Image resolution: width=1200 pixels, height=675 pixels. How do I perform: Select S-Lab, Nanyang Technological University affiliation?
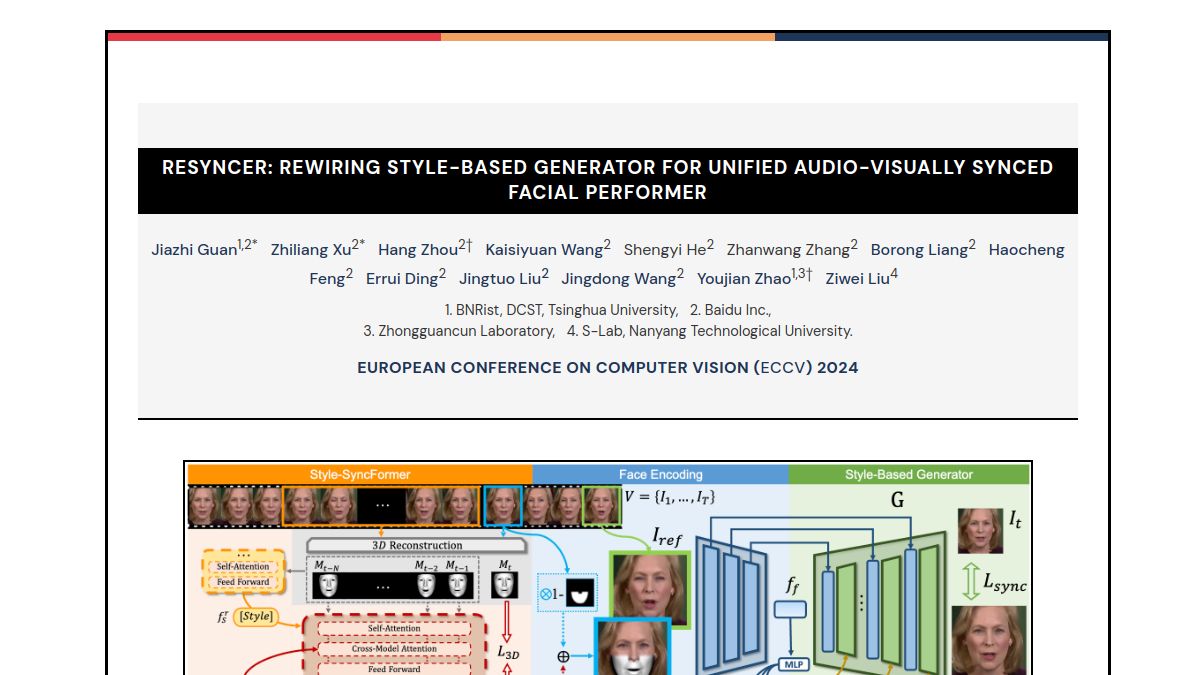pos(710,331)
